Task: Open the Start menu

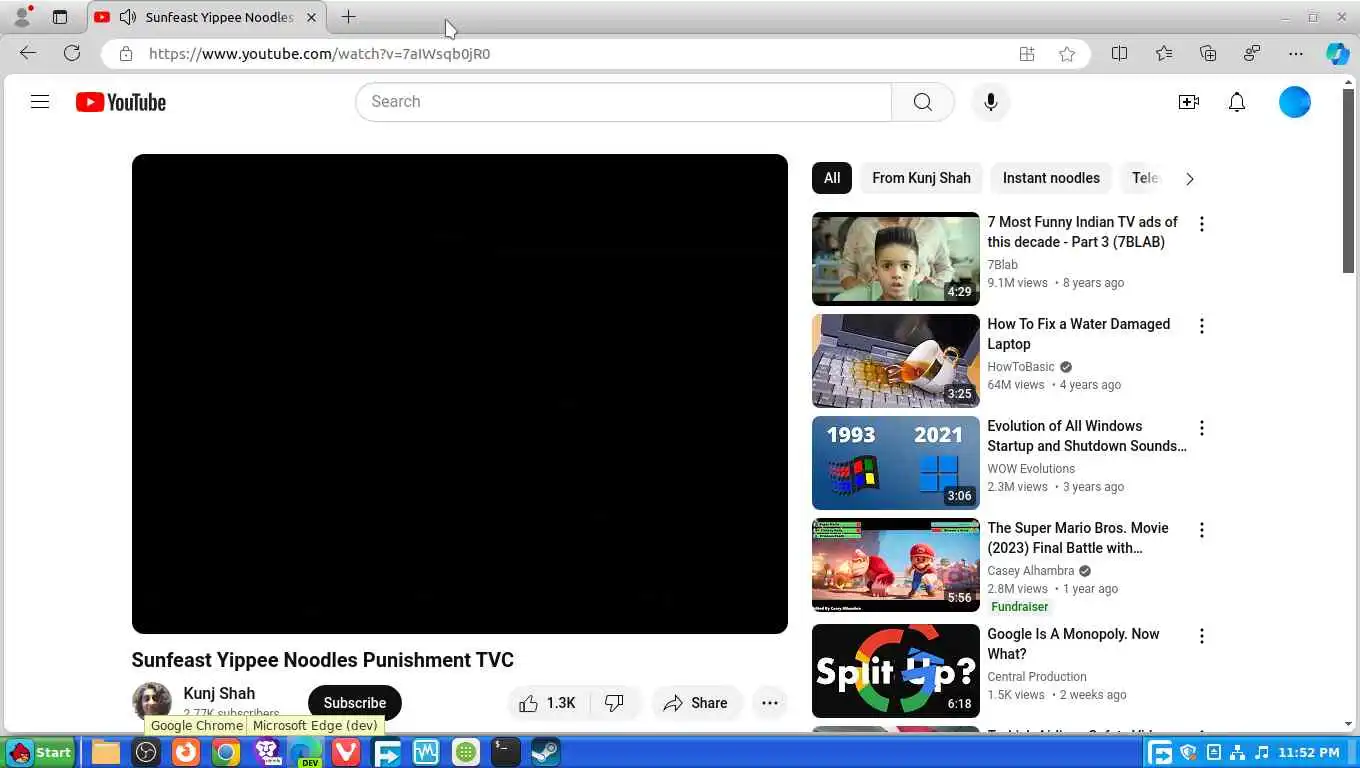Action: click(40, 752)
